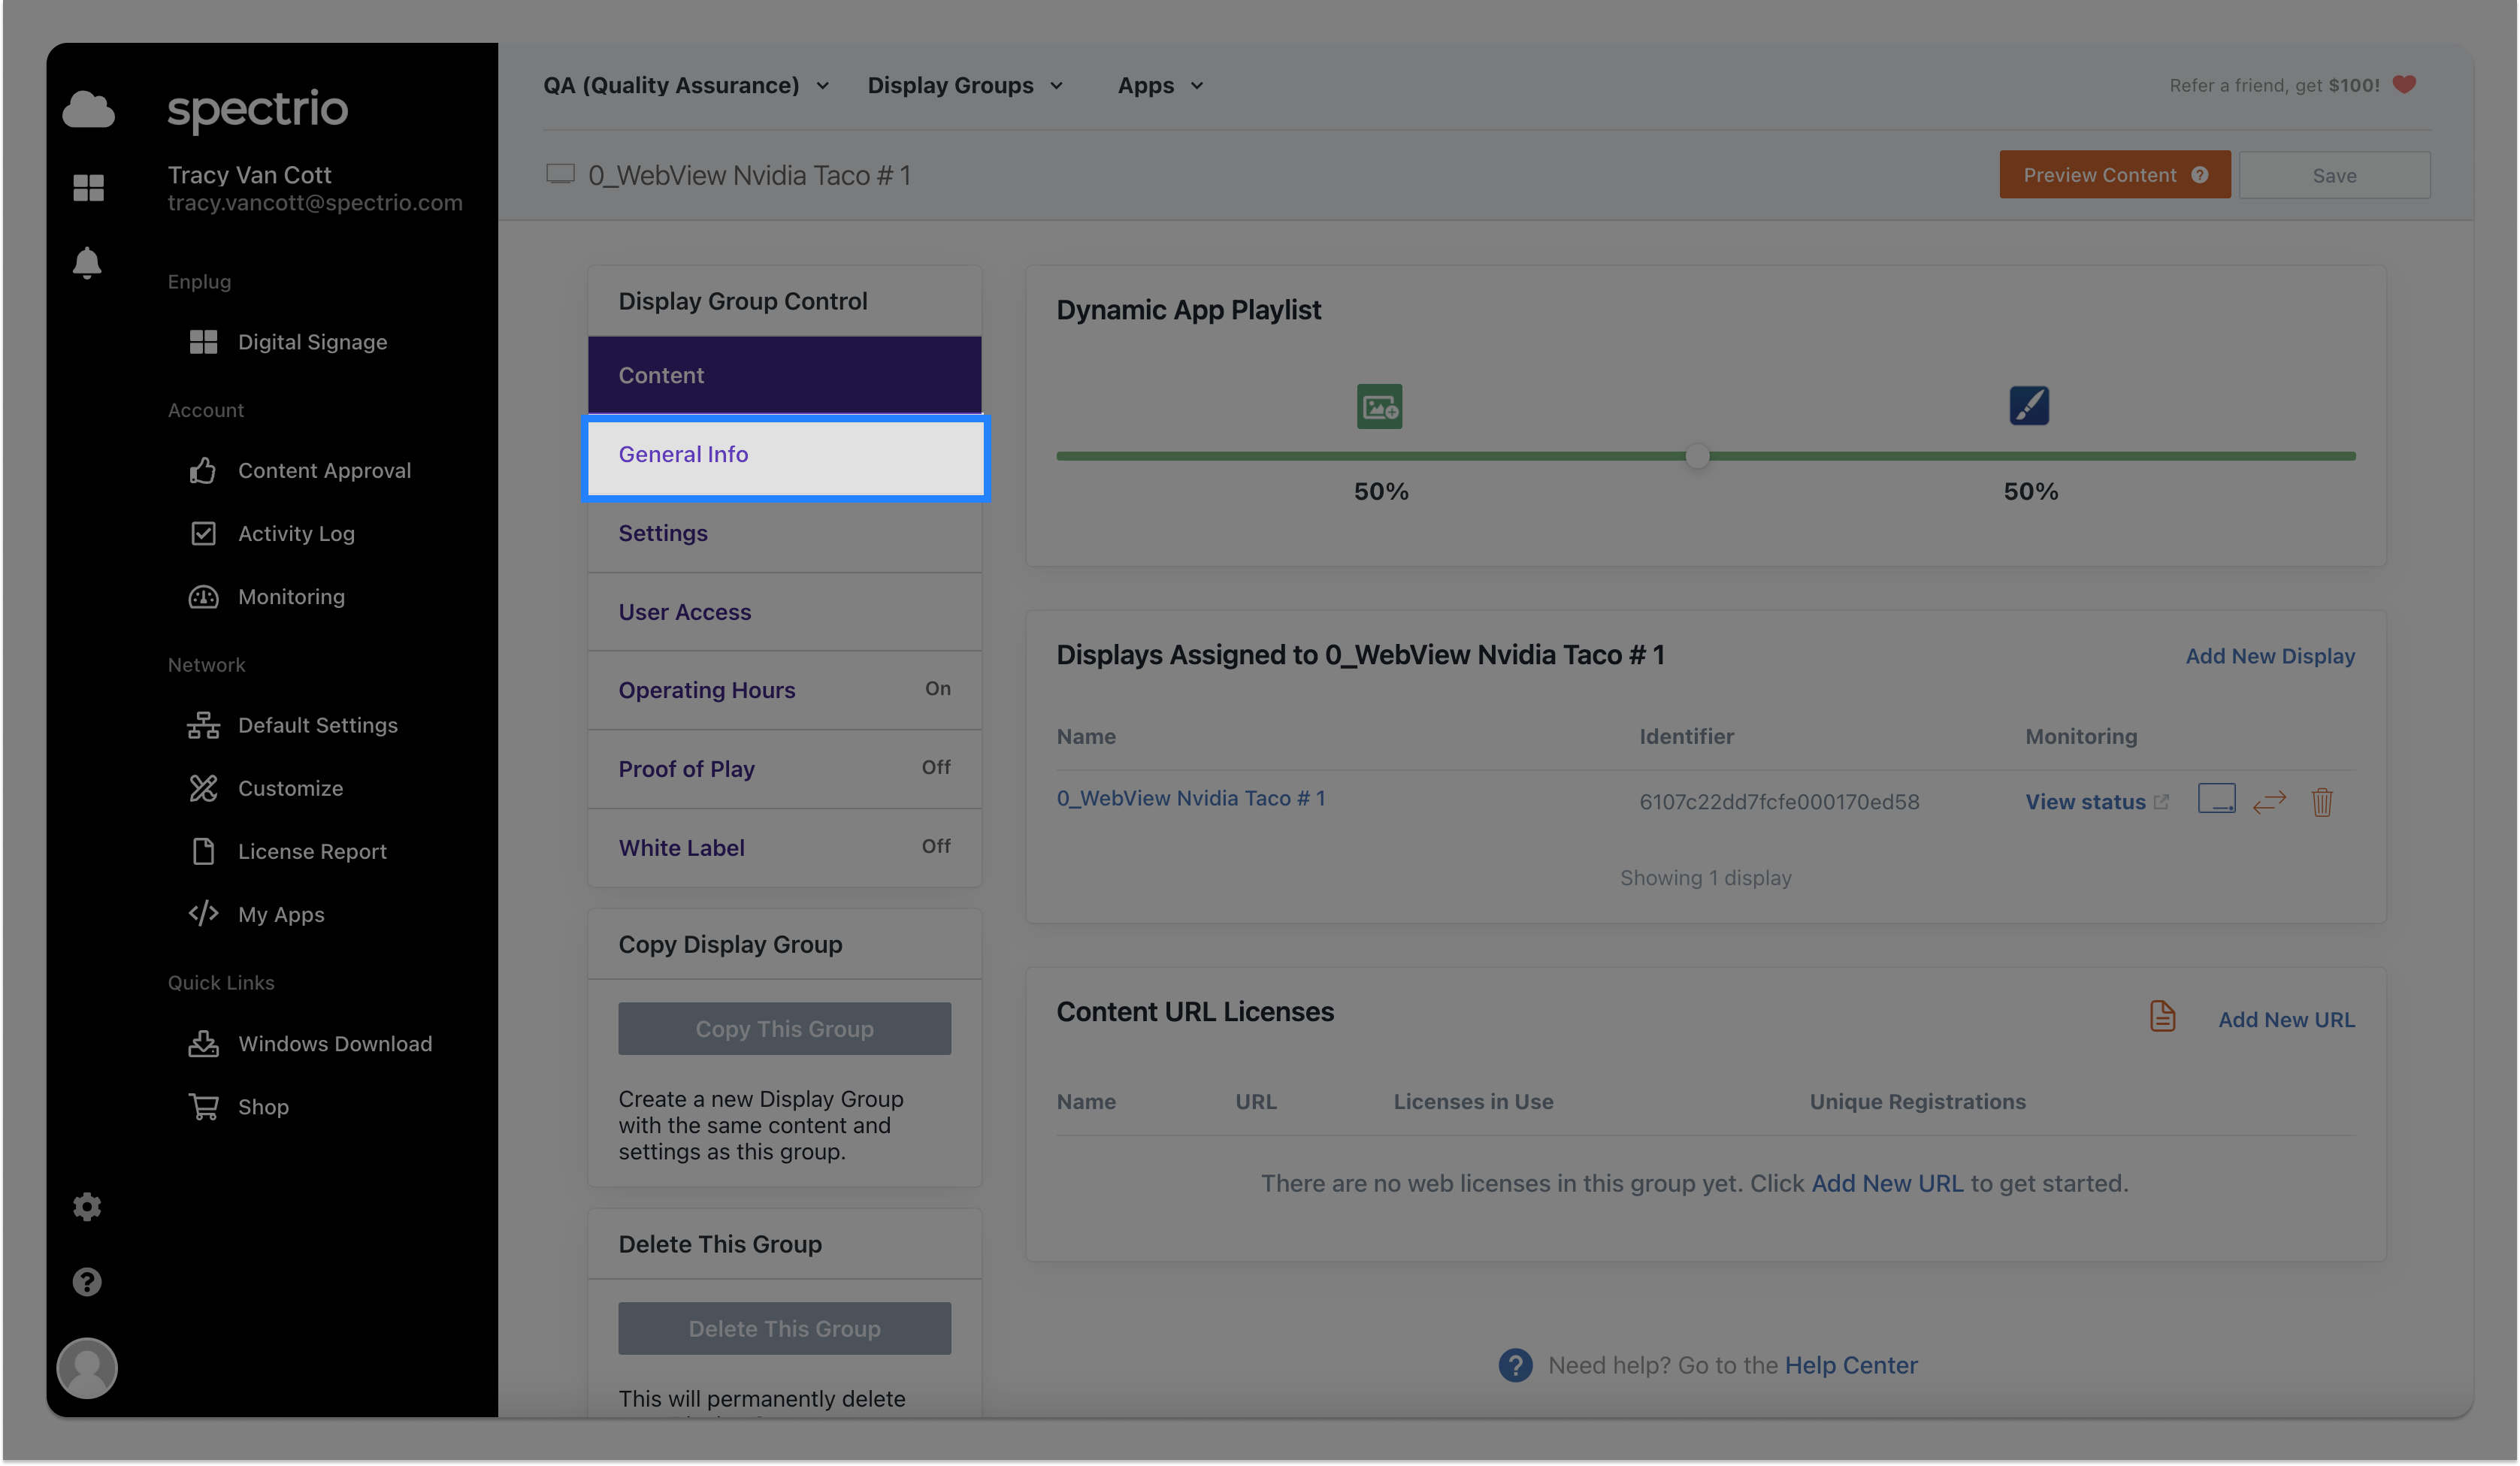This screenshot has width=2520, height=1466.
Task: Click the Default Settings network icon
Action: pos(203,725)
